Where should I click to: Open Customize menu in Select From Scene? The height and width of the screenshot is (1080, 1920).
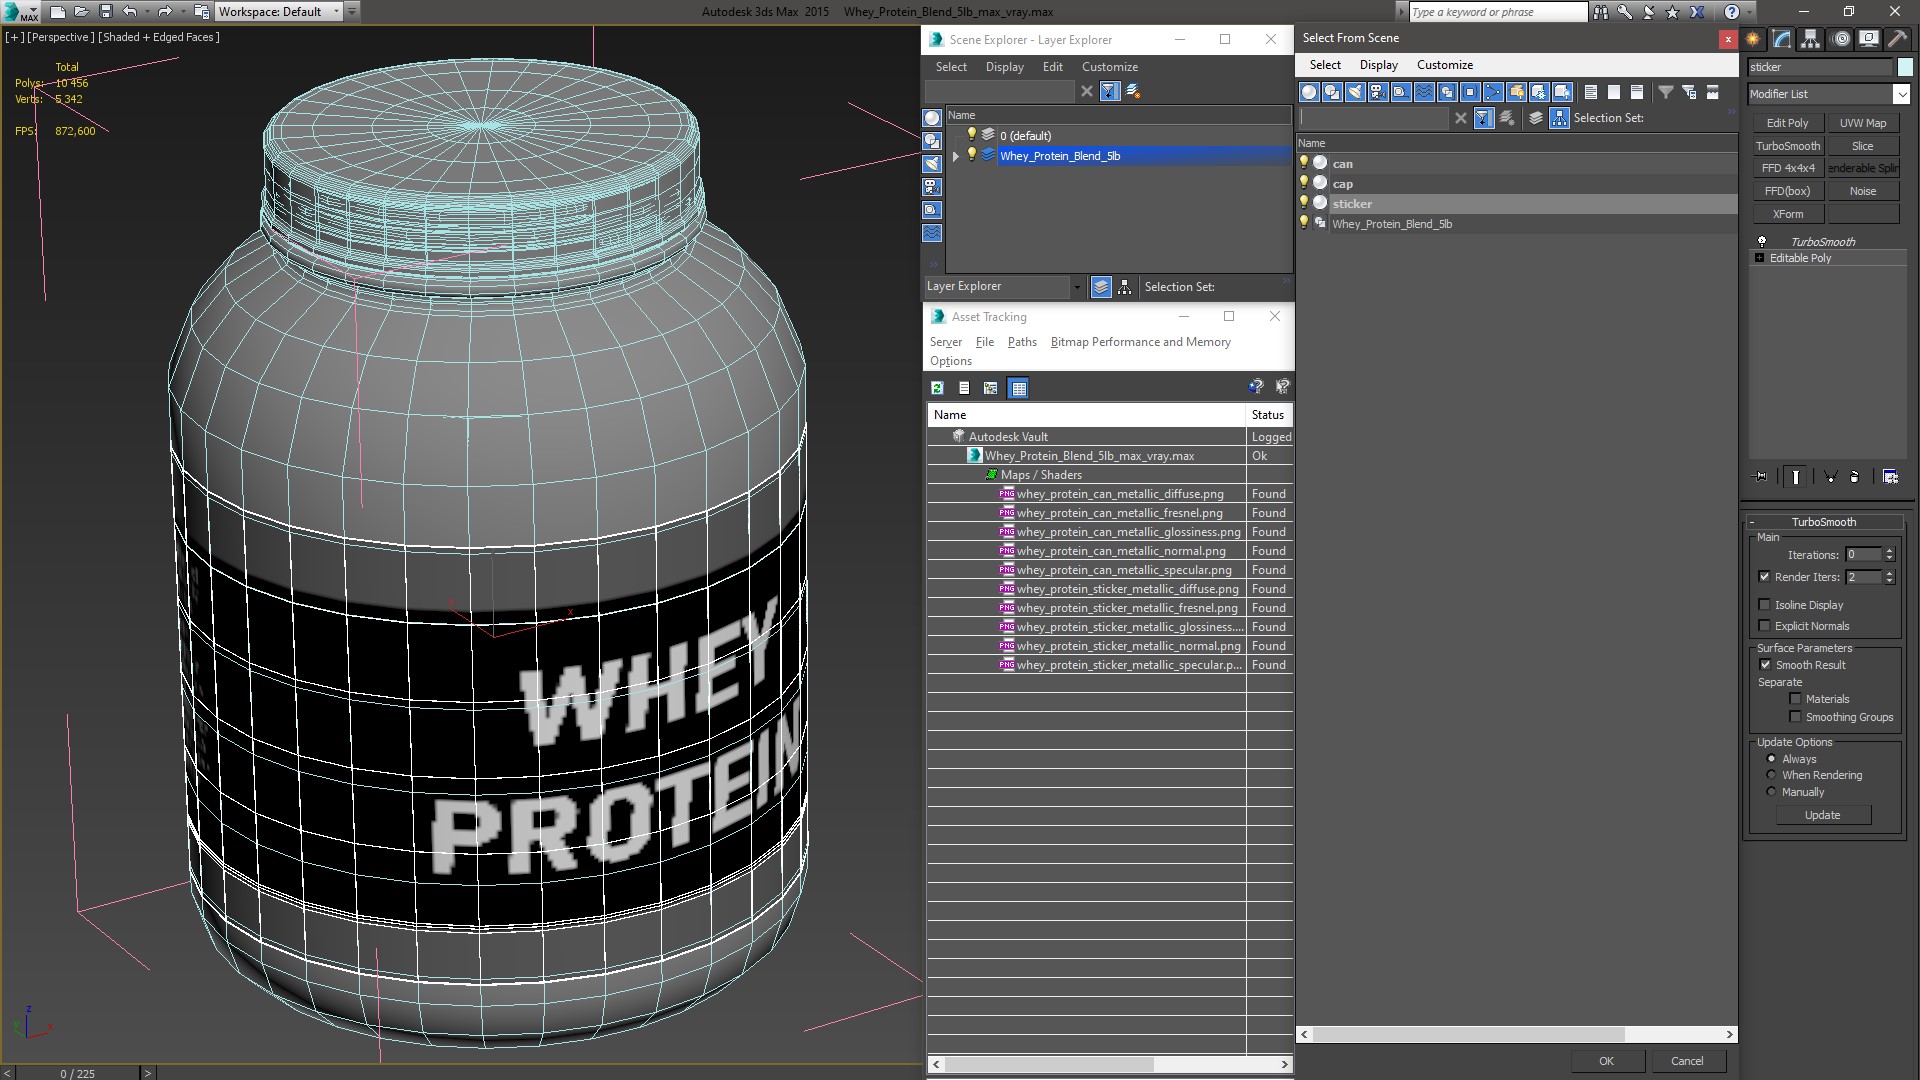click(1444, 65)
